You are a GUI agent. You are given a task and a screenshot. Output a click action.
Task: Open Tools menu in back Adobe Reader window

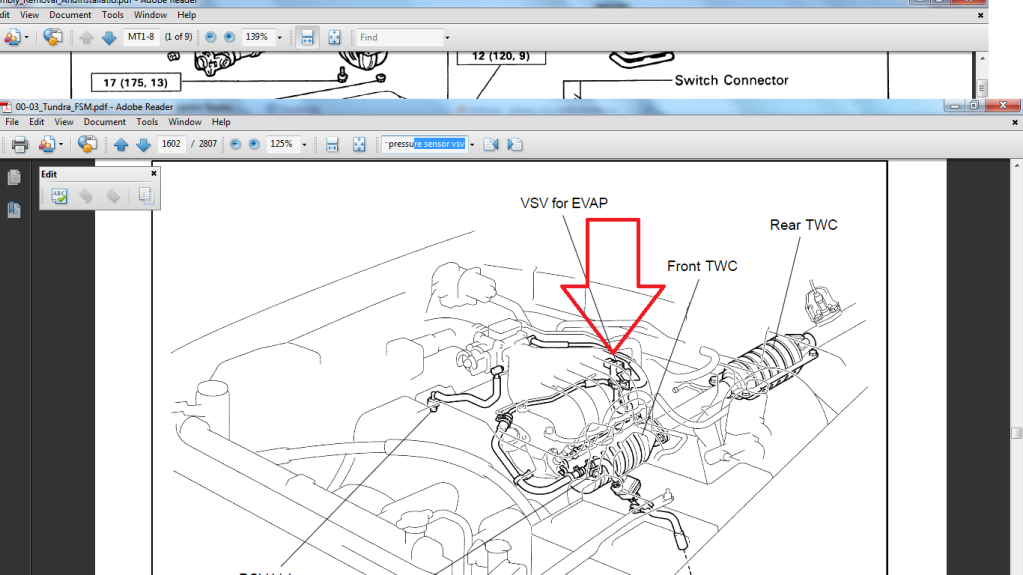click(x=112, y=14)
